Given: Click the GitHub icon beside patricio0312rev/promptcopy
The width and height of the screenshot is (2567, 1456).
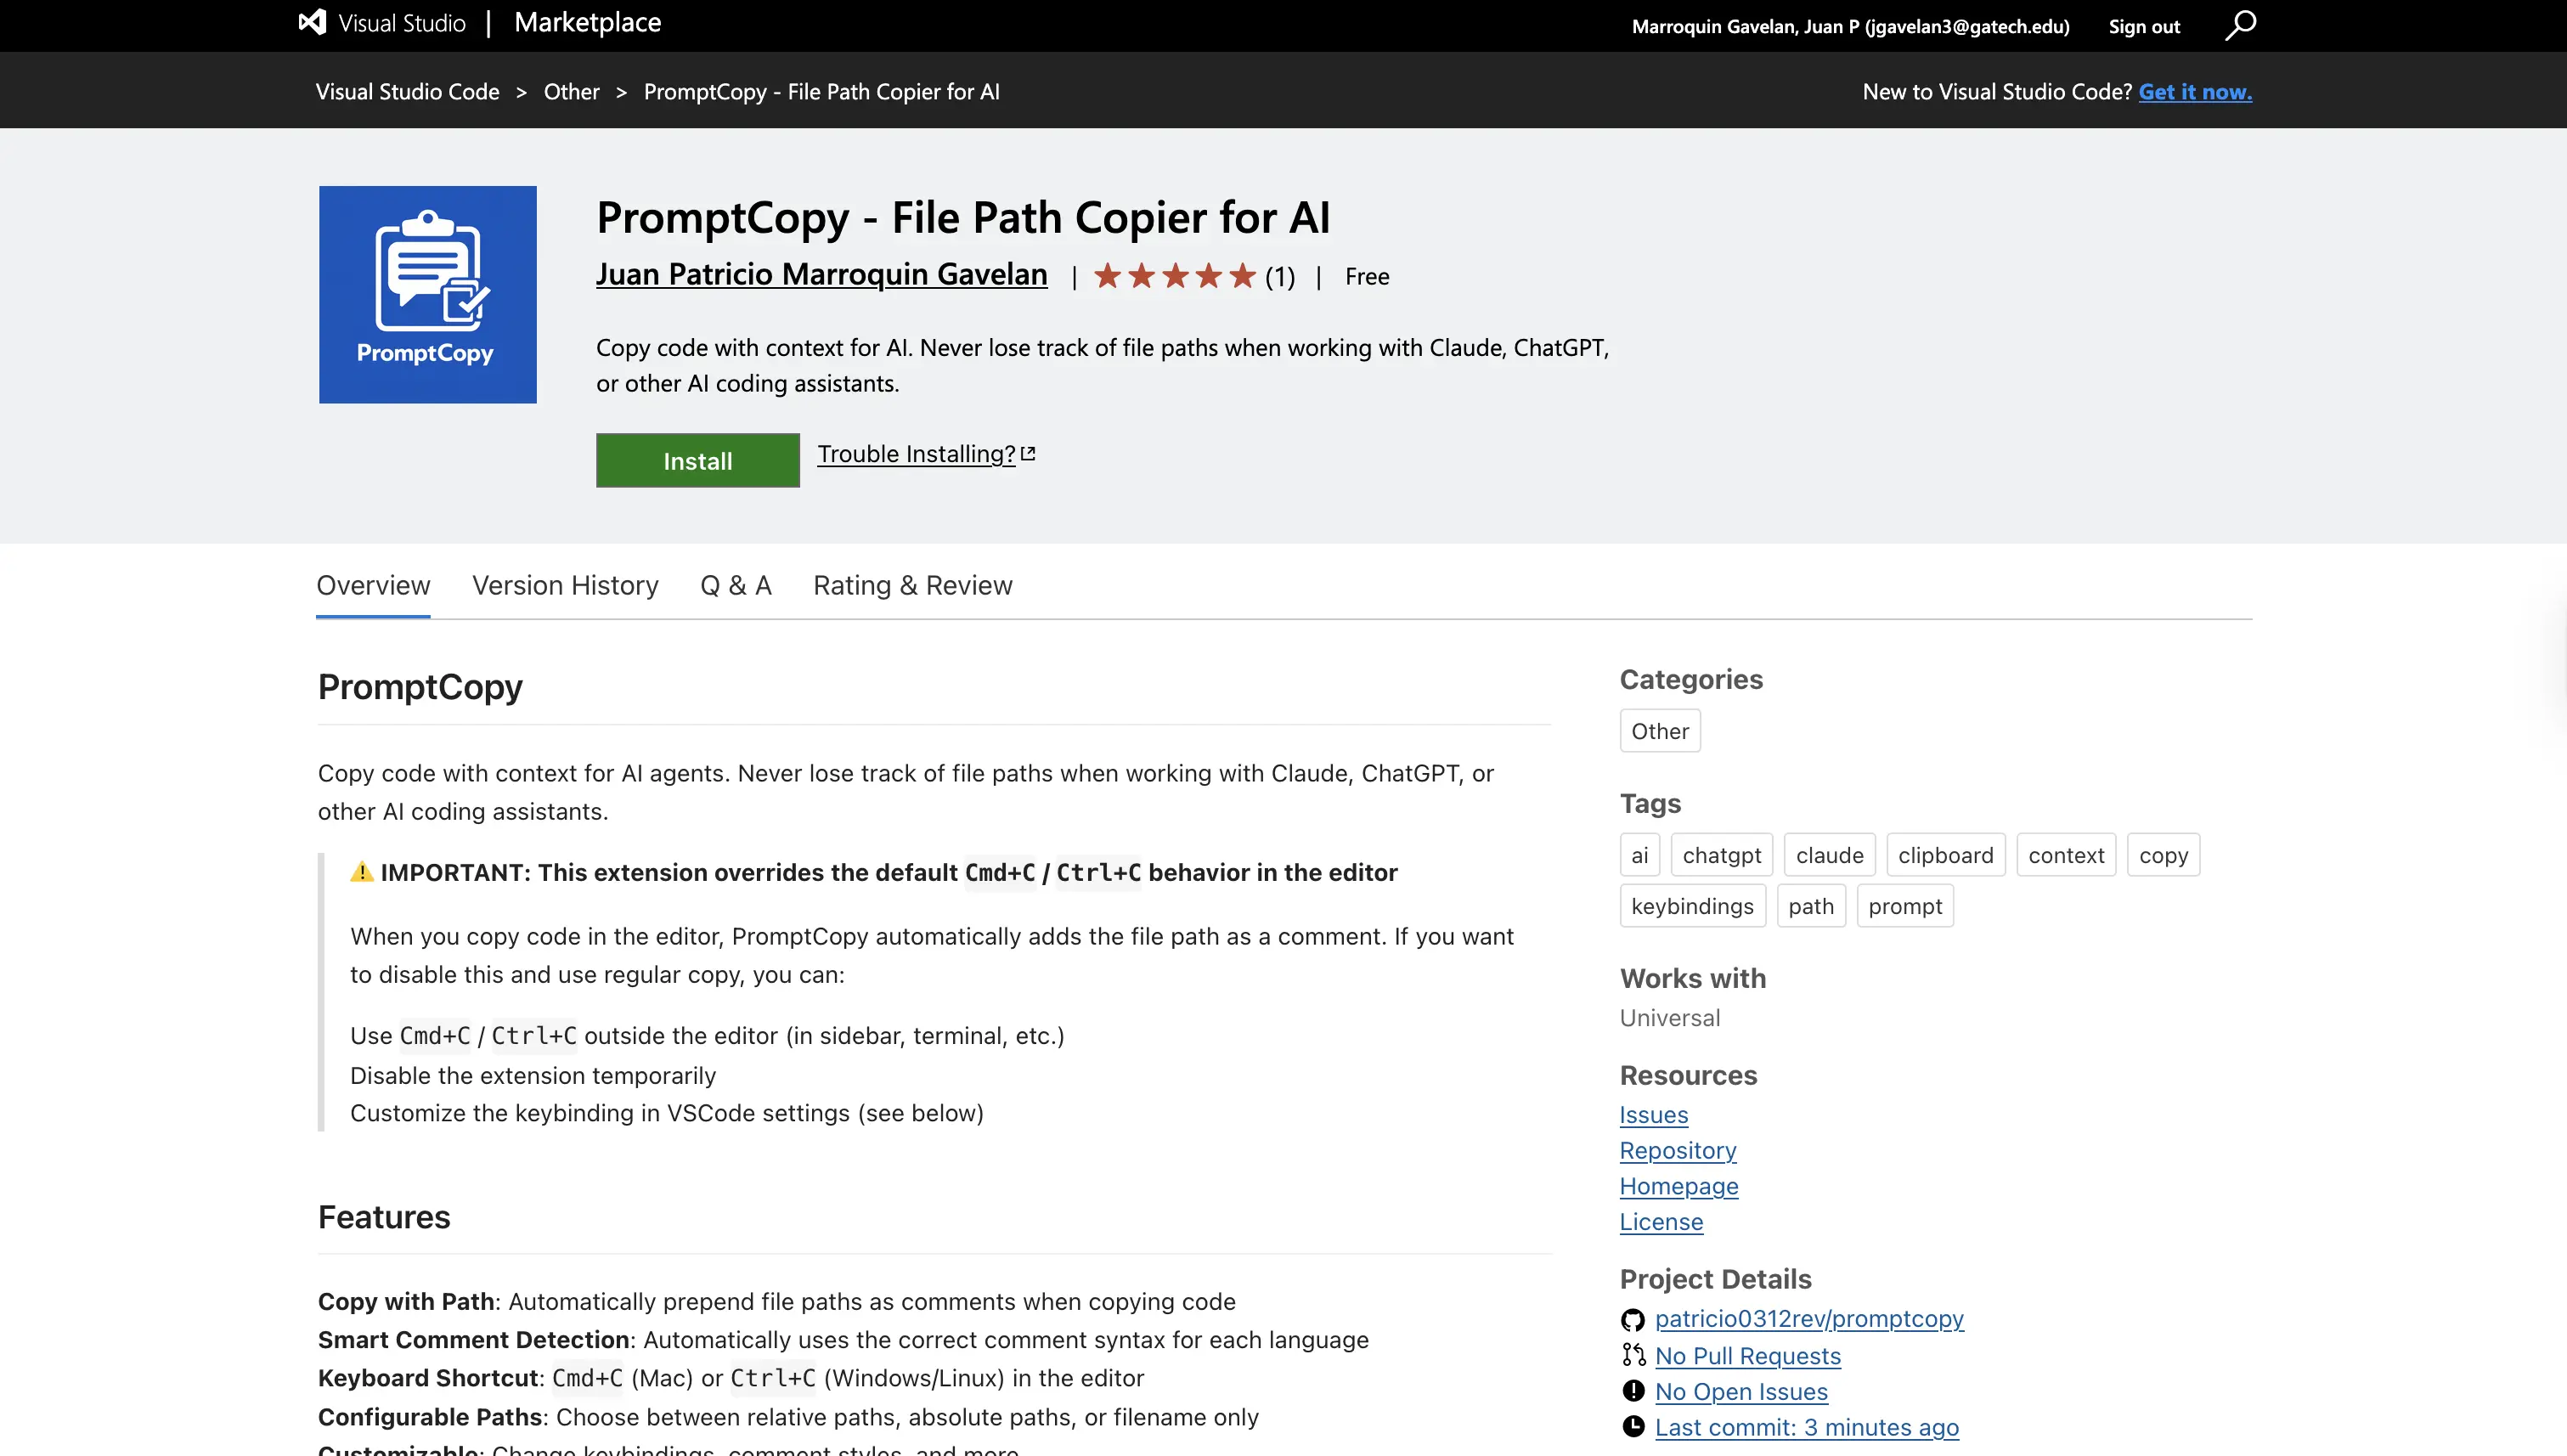Looking at the screenshot, I should click(x=1633, y=1320).
